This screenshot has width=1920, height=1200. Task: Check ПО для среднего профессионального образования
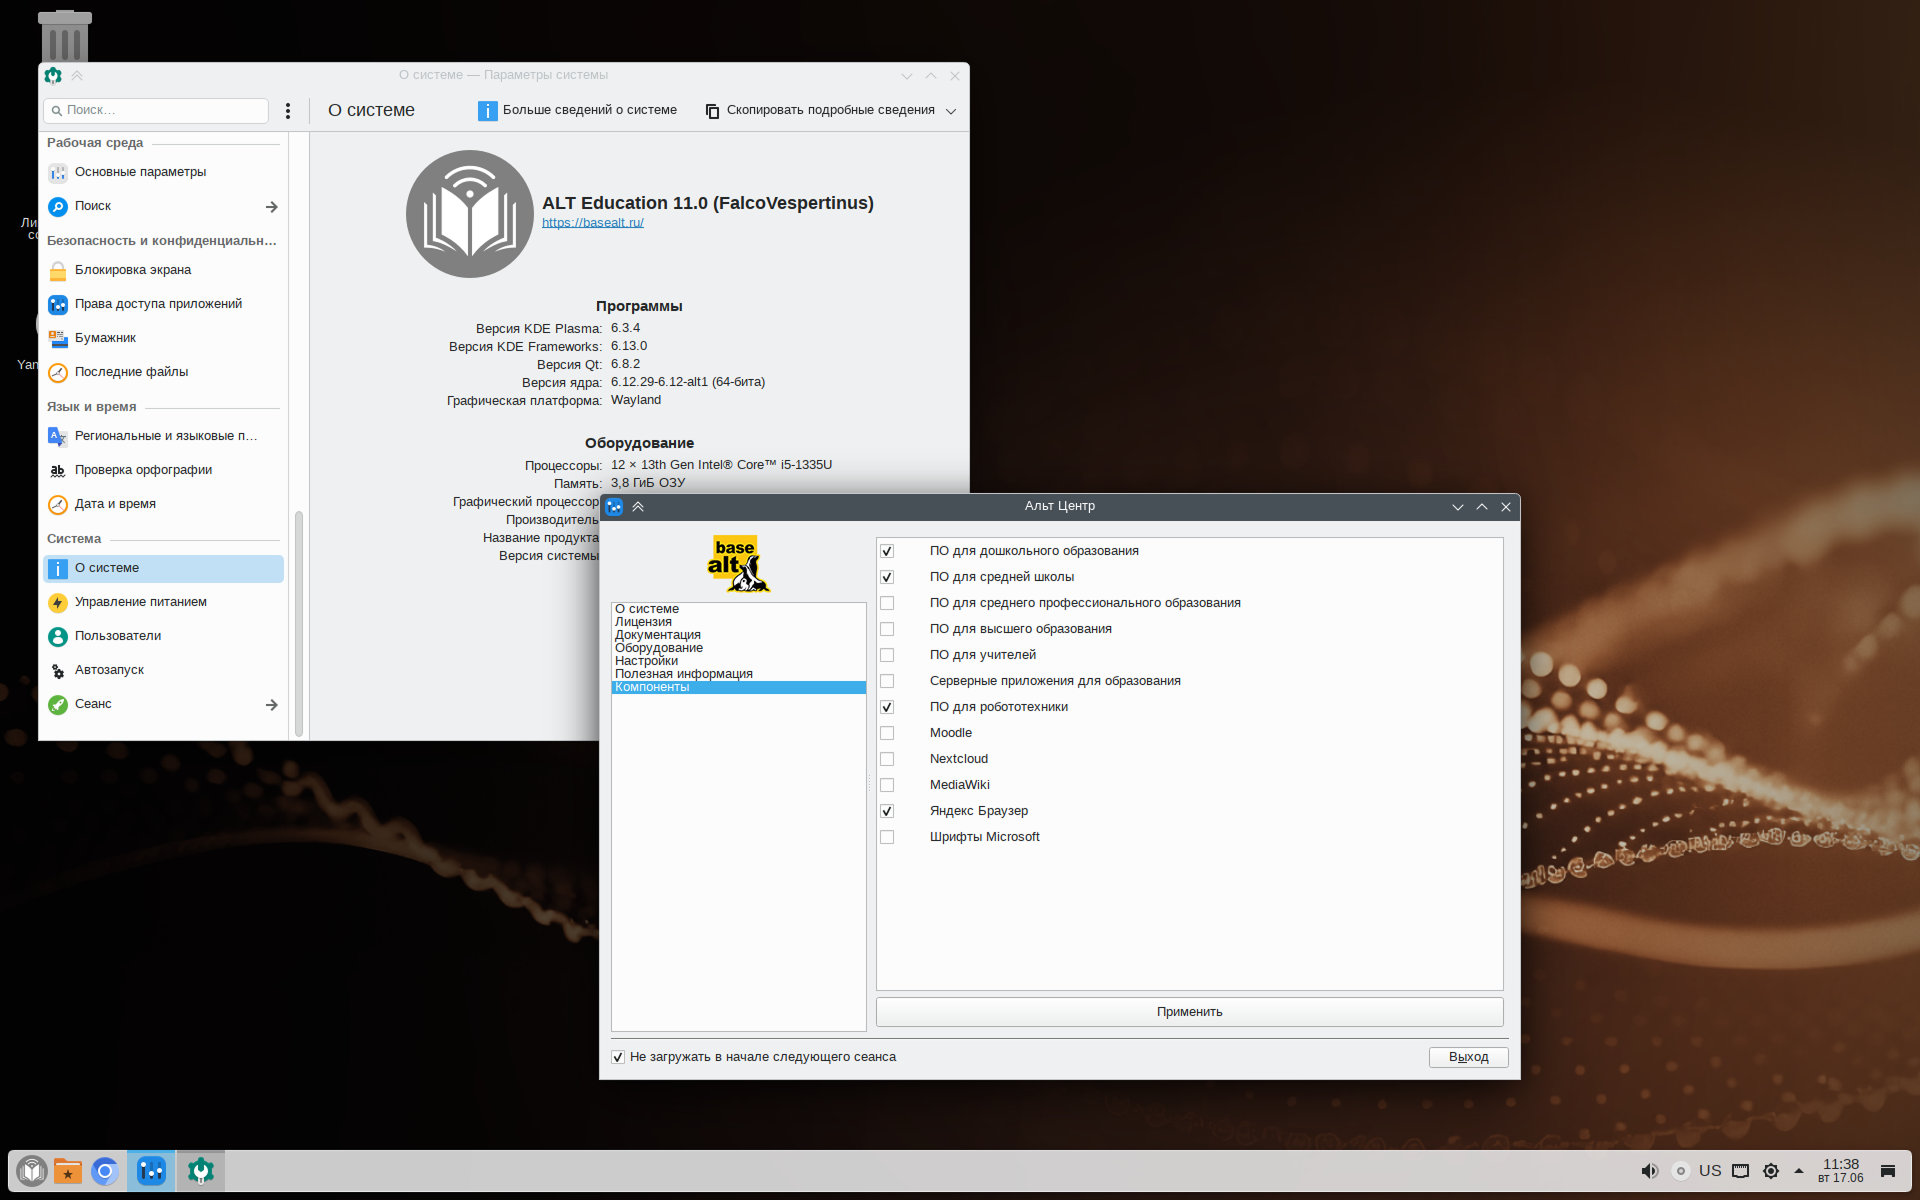coord(887,603)
